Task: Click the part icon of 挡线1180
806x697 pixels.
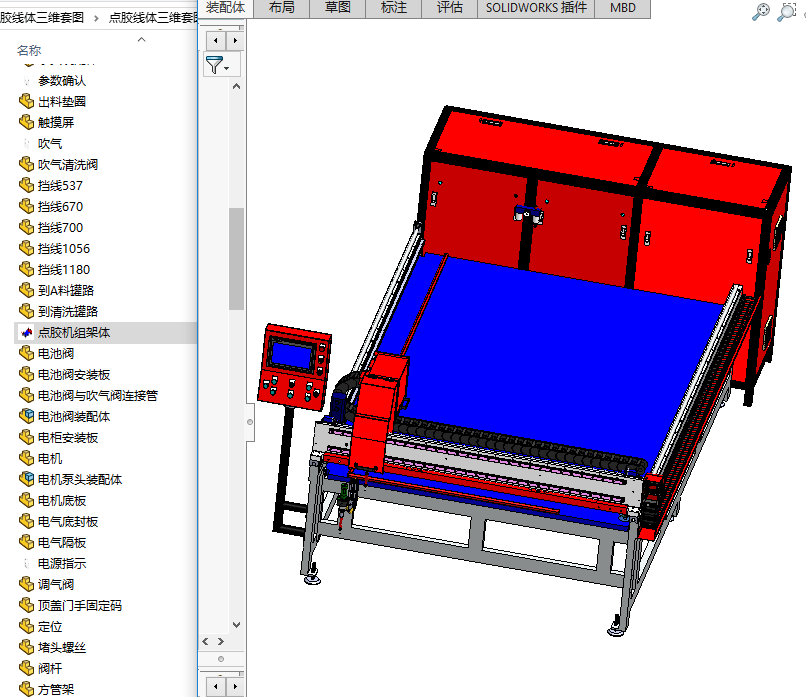Action: click(27, 269)
